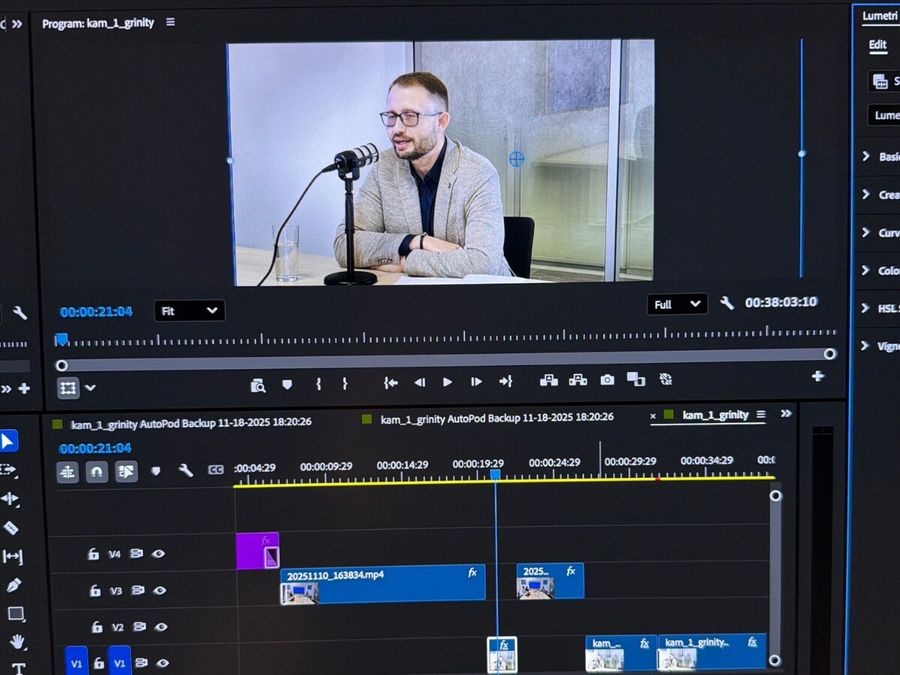Select the kam_1_grinity sequence tab

coord(715,414)
